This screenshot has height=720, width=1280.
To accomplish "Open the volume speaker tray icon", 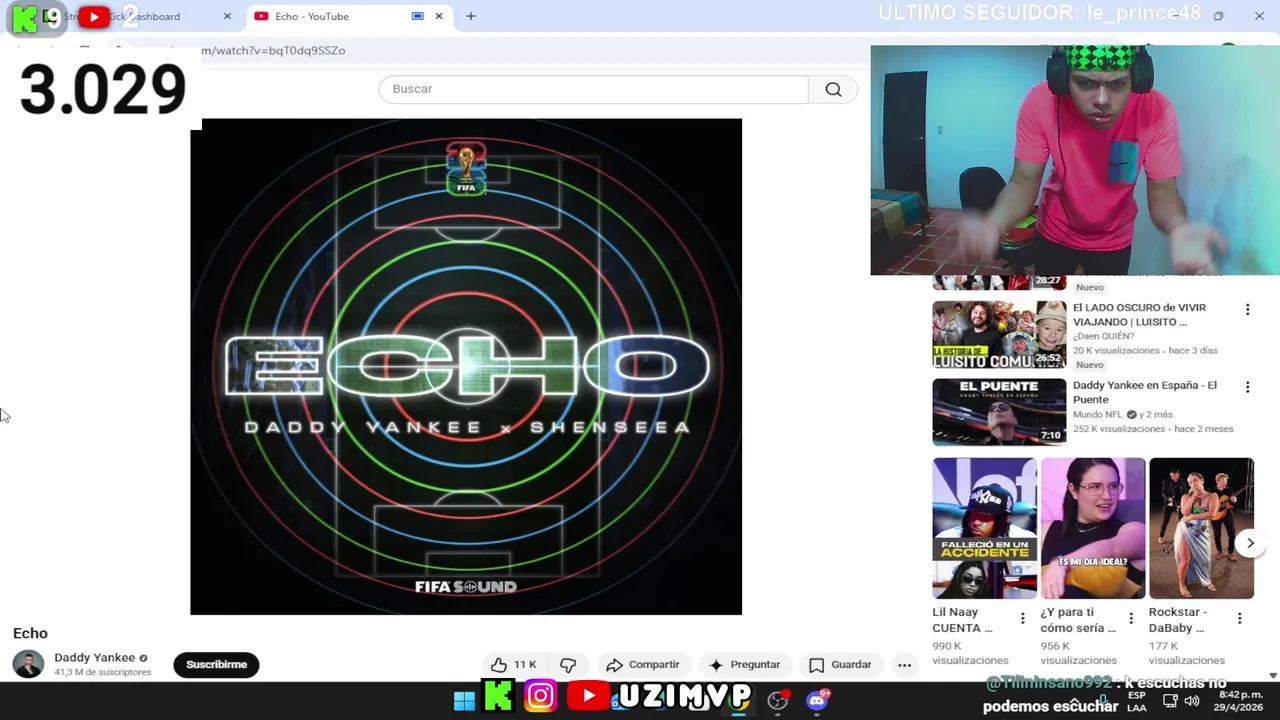I will [x=1192, y=701].
